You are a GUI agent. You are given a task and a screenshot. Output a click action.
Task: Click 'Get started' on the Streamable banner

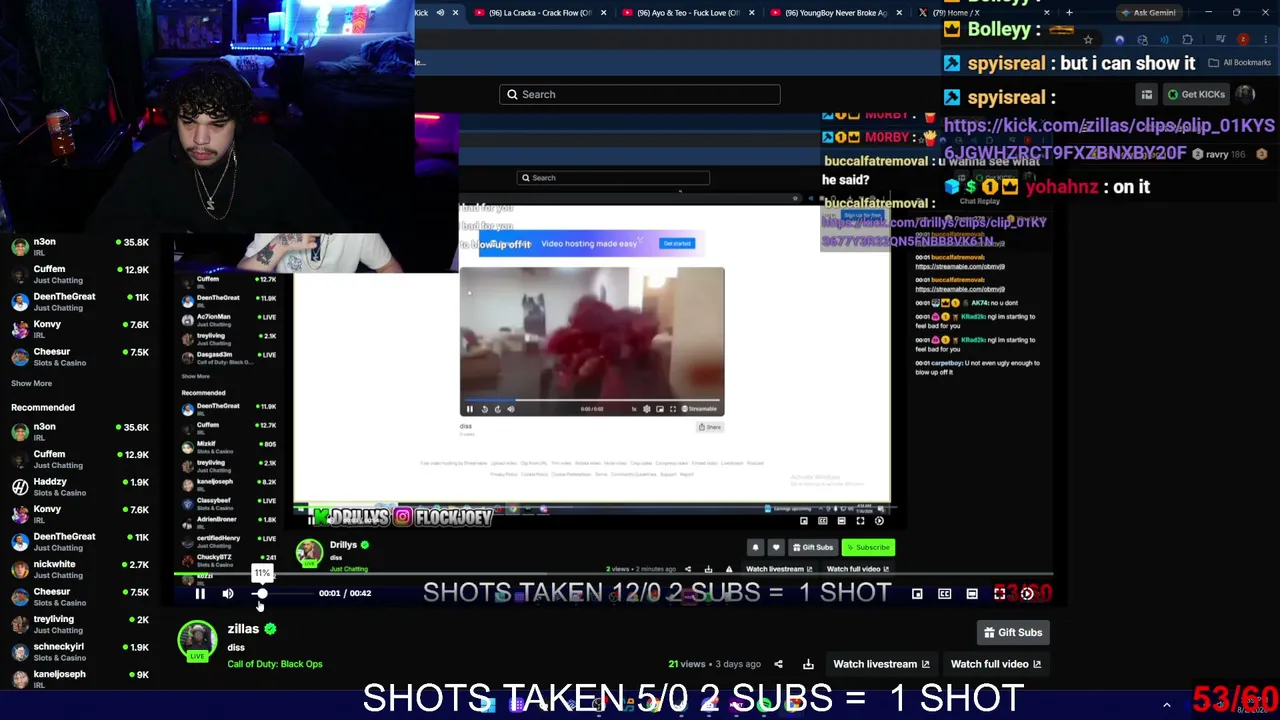(x=677, y=243)
